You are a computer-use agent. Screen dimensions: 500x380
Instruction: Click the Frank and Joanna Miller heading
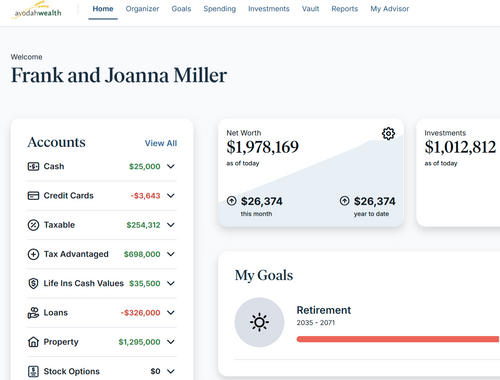point(119,75)
